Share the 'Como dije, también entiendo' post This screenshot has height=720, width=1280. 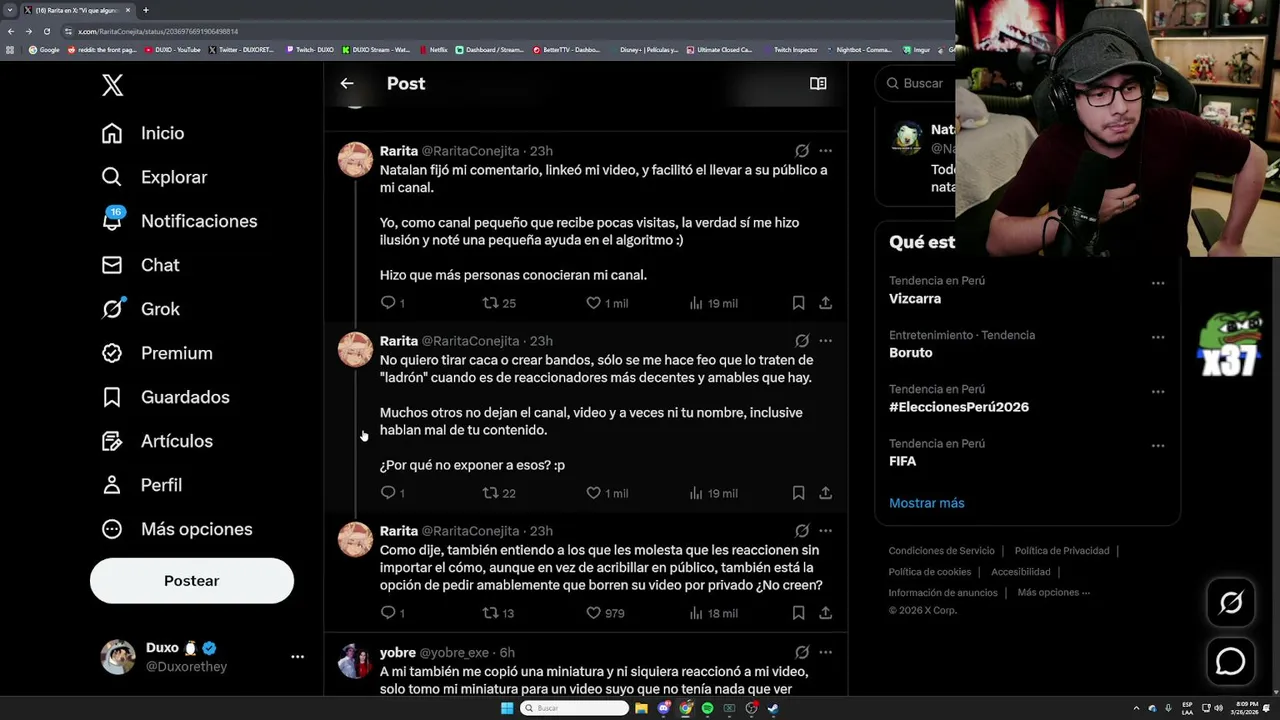pyautogui.click(x=825, y=613)
